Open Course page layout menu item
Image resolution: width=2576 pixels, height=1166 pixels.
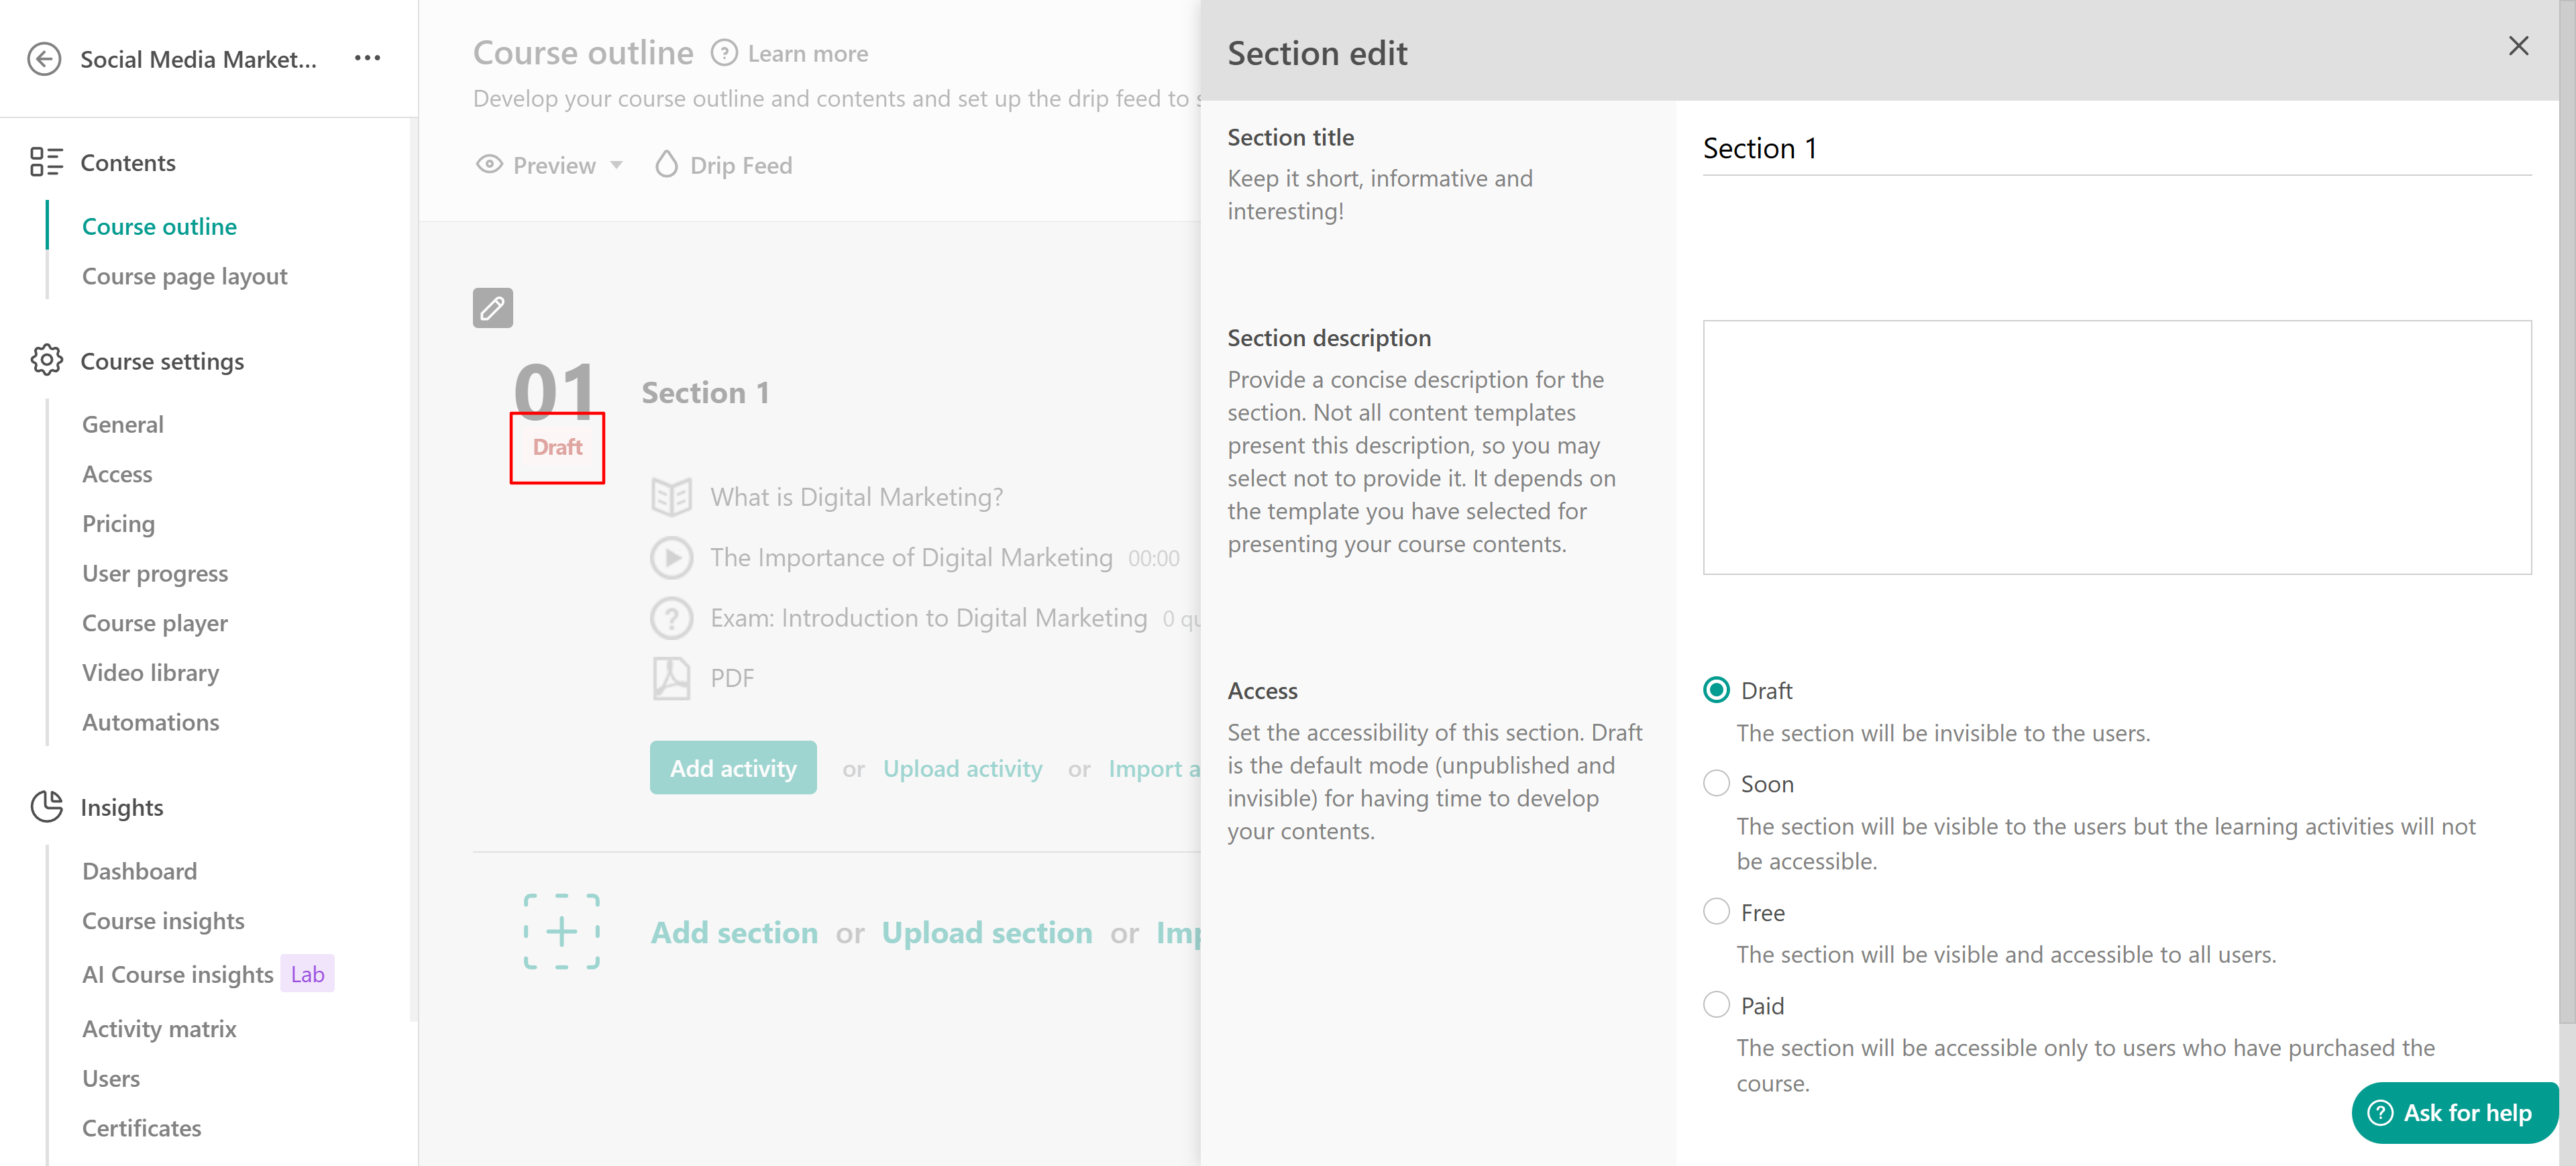point(184,276)
